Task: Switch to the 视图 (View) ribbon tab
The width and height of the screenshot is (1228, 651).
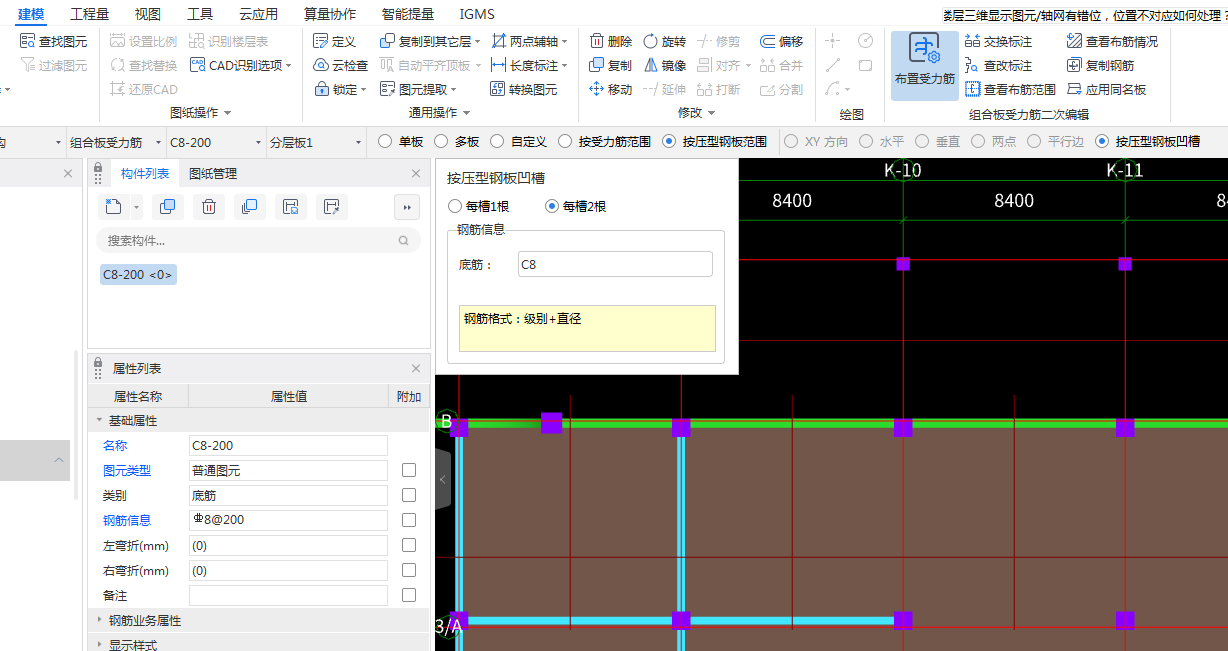Action: pyautogui.click(x=148, y=14)
